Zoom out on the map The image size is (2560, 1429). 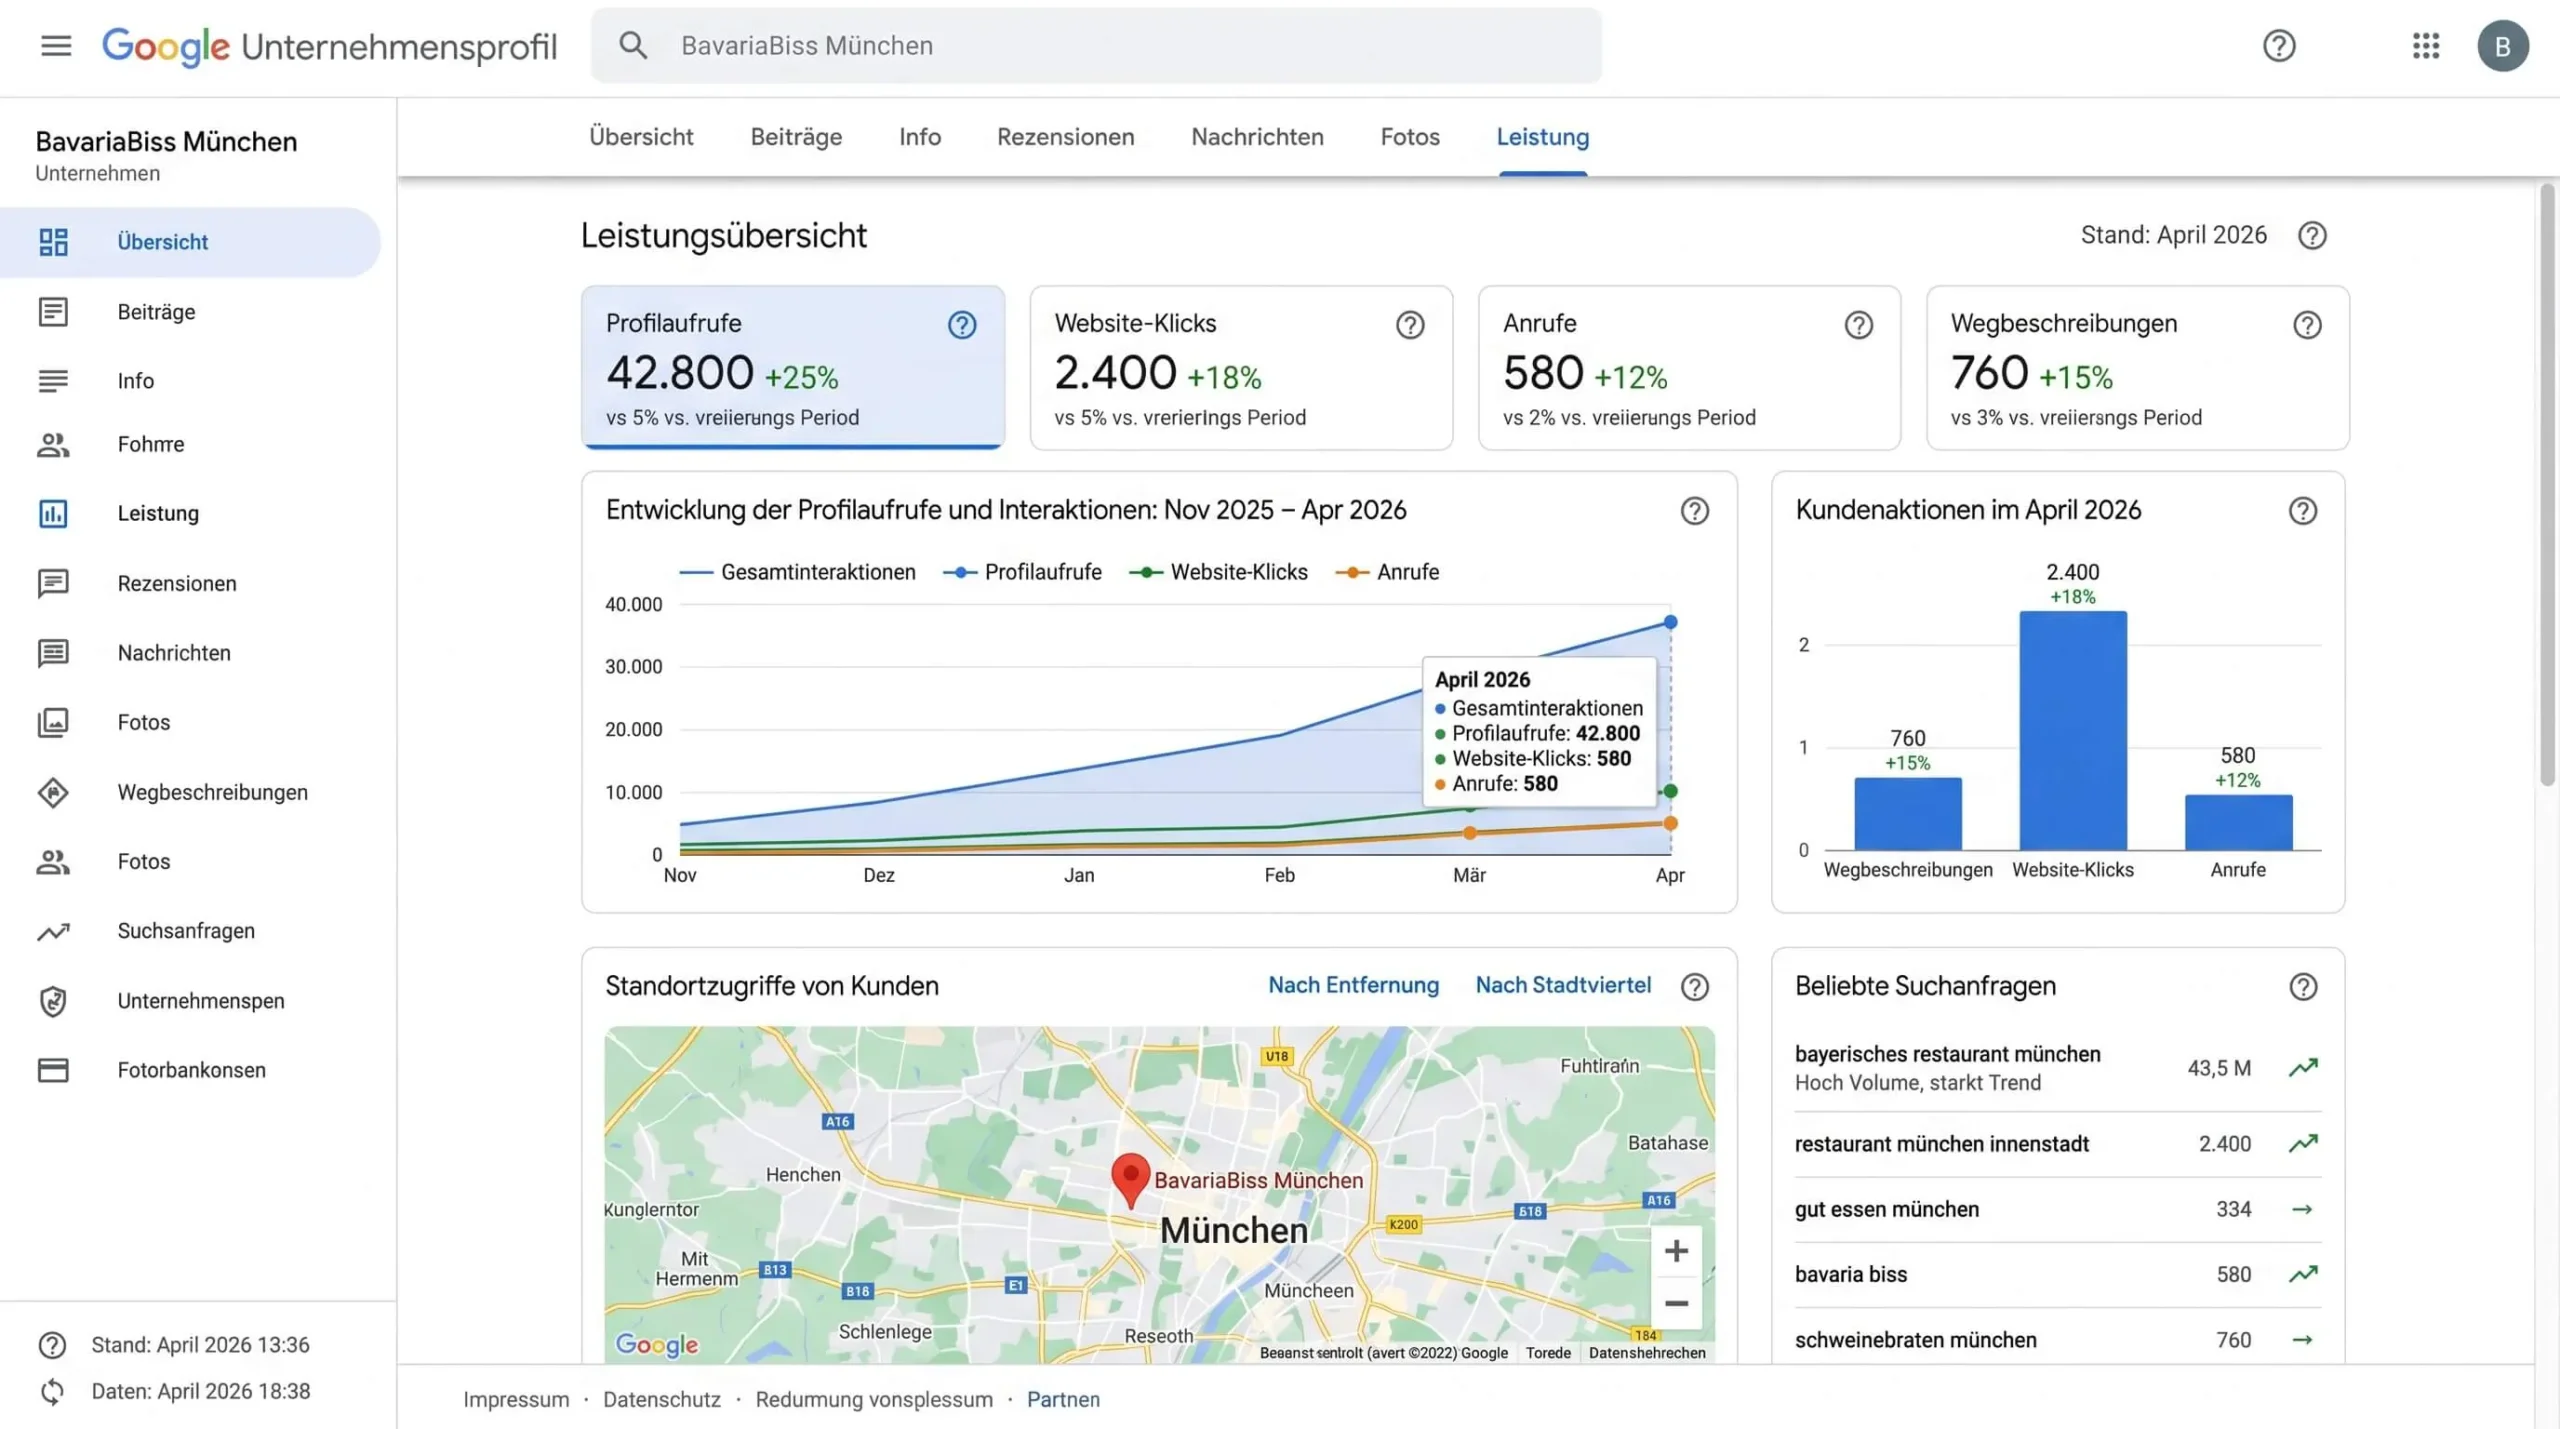point(1676,1303)
